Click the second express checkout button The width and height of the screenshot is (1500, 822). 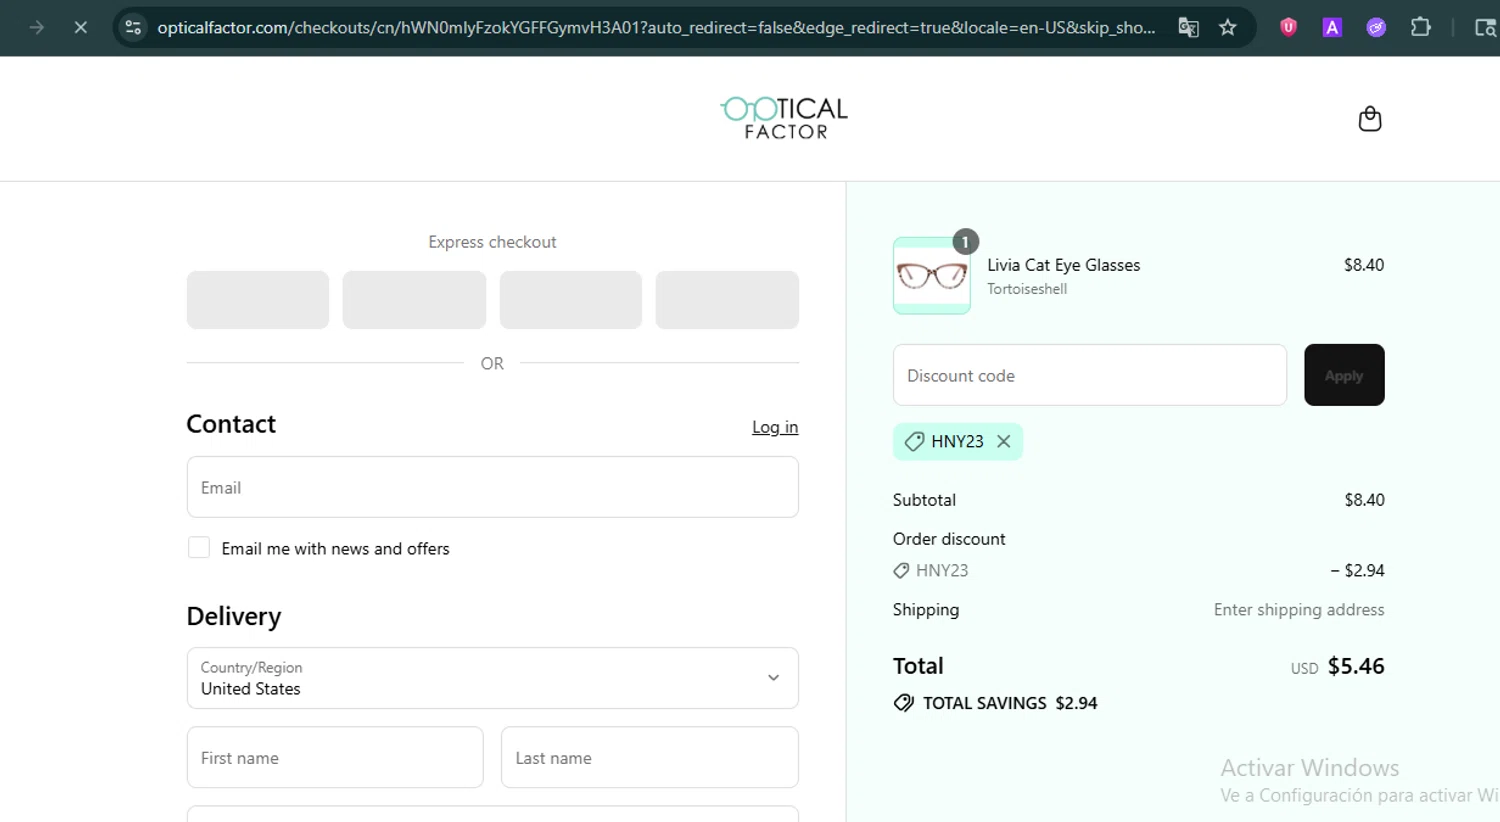pos(414,300)
